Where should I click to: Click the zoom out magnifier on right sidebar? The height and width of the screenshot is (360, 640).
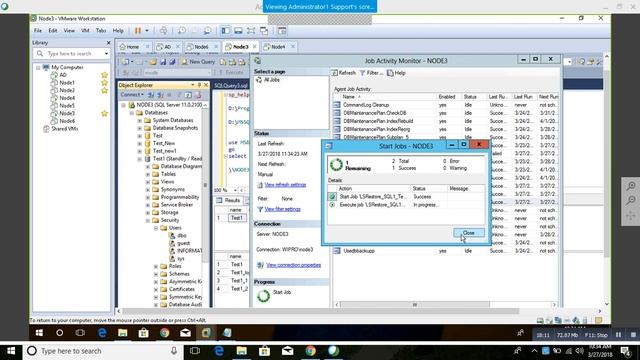tap(631, 200)
